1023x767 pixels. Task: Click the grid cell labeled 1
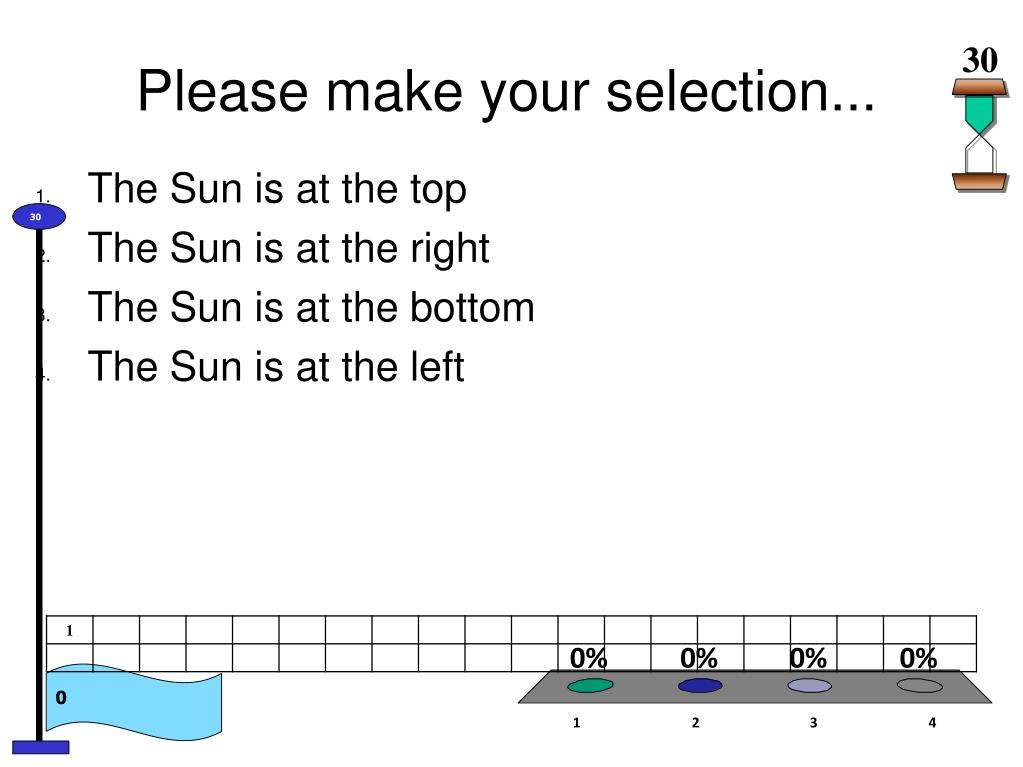(x=69, y=630)
